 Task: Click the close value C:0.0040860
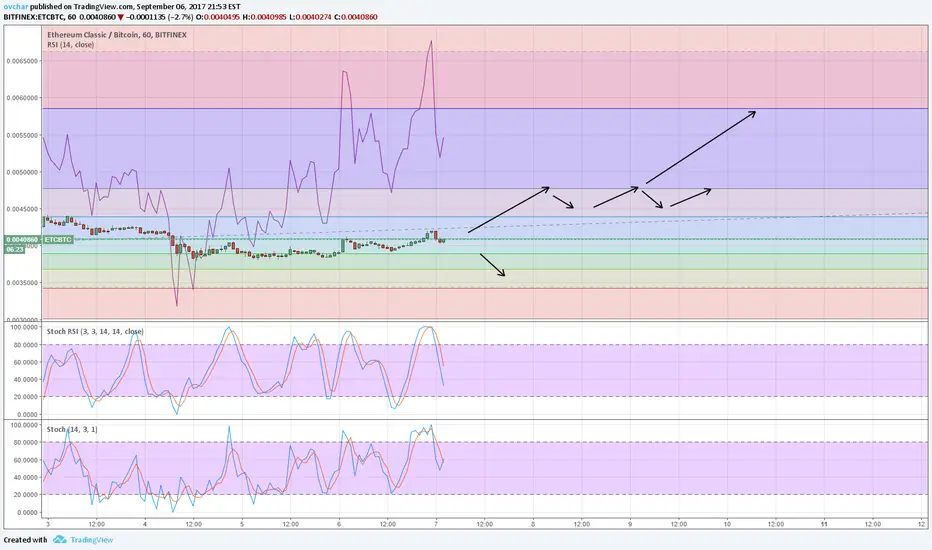(356, 17)
